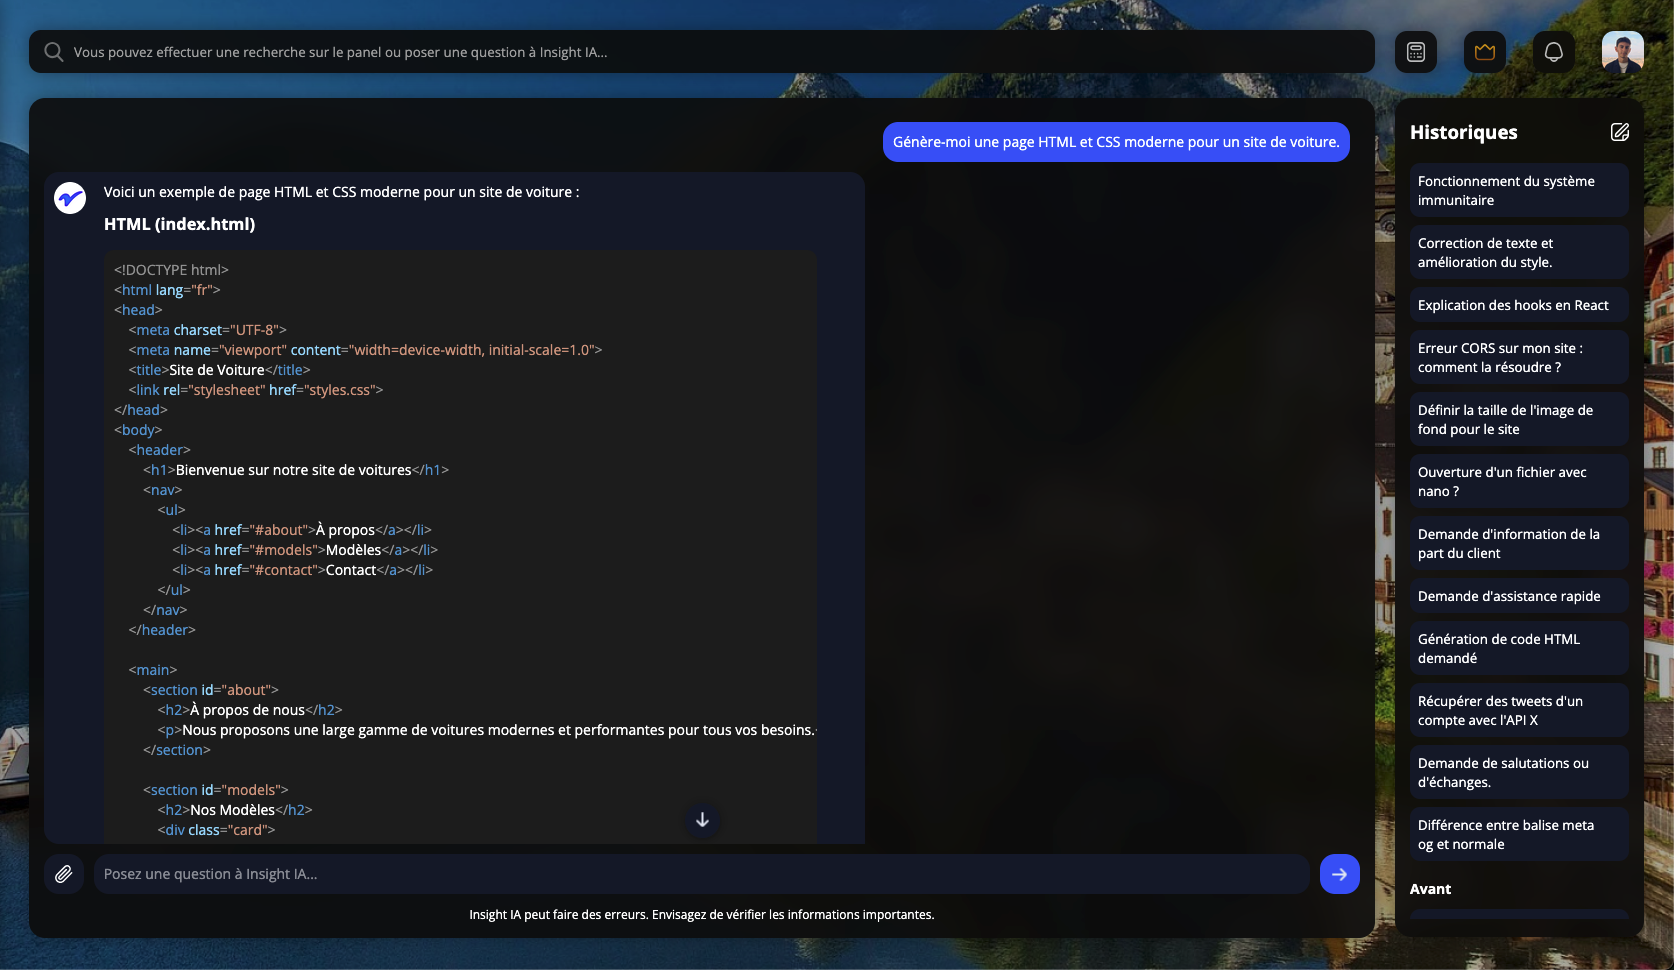Click the Insight IA assistant logo
Screen dimensions: 1674x970
click(x=70, y=198)
